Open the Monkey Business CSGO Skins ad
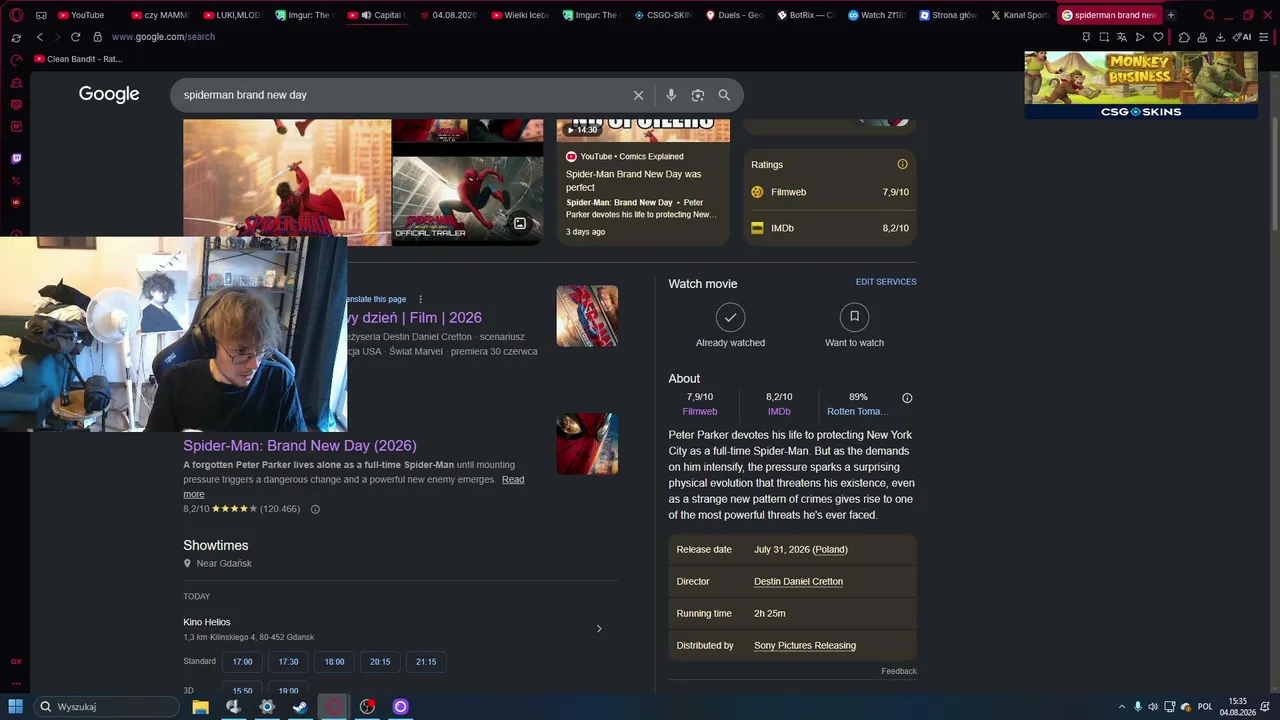Viewport: 1280px width, 720px height. [1141, 85]
